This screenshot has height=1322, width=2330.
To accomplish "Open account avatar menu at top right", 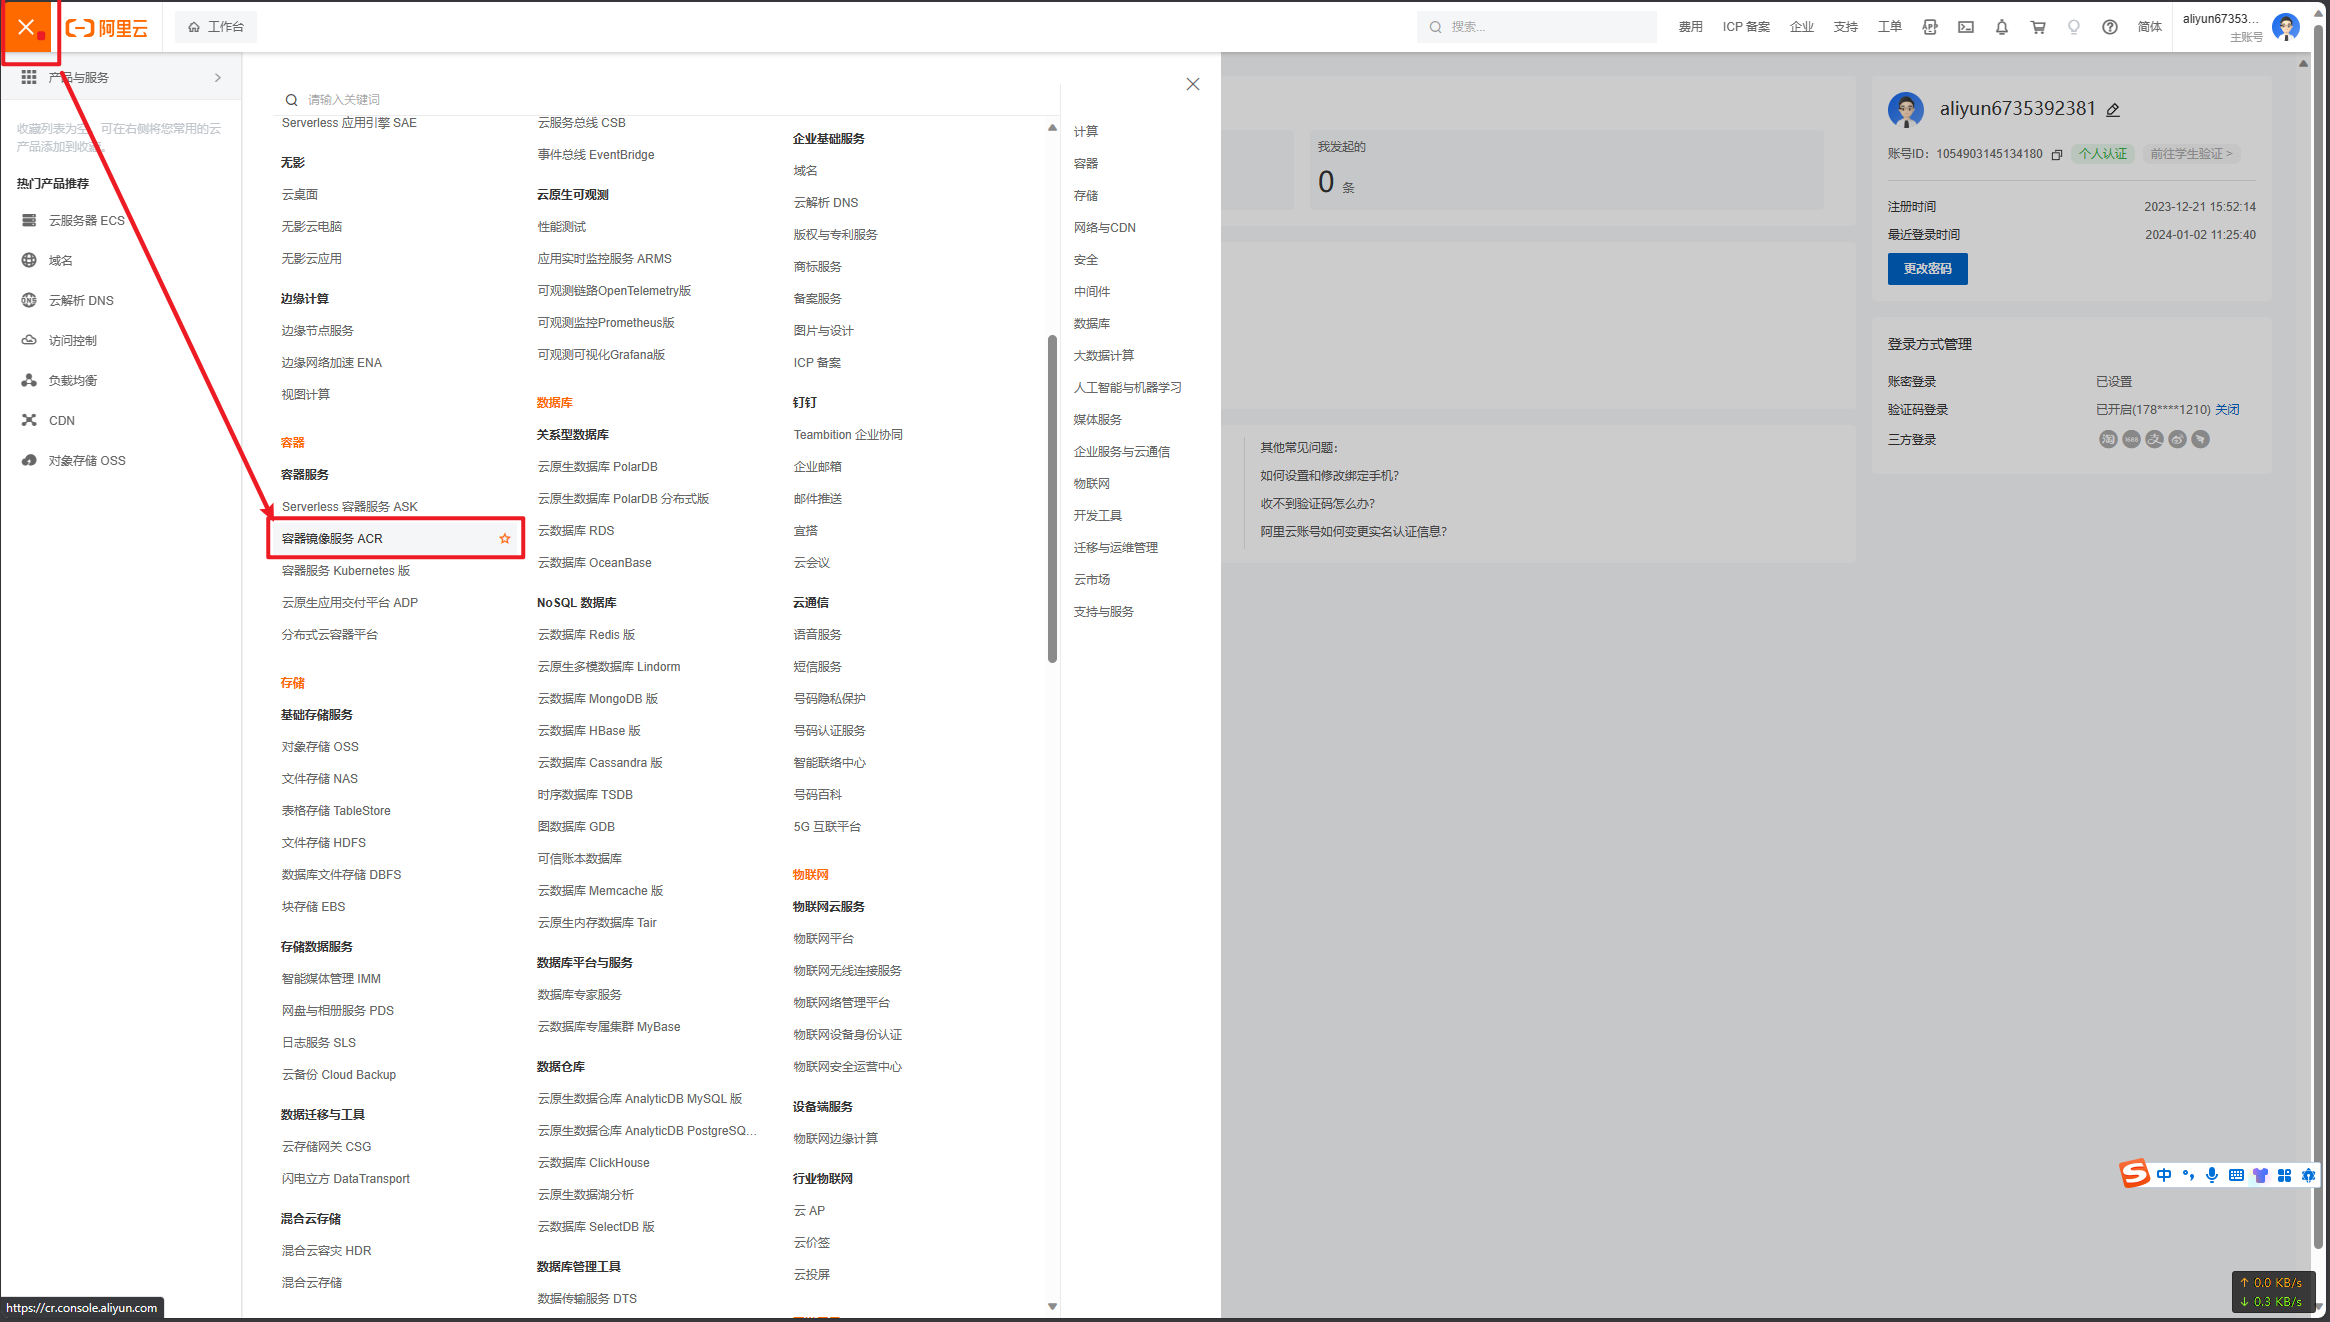I will [2285, 27].
